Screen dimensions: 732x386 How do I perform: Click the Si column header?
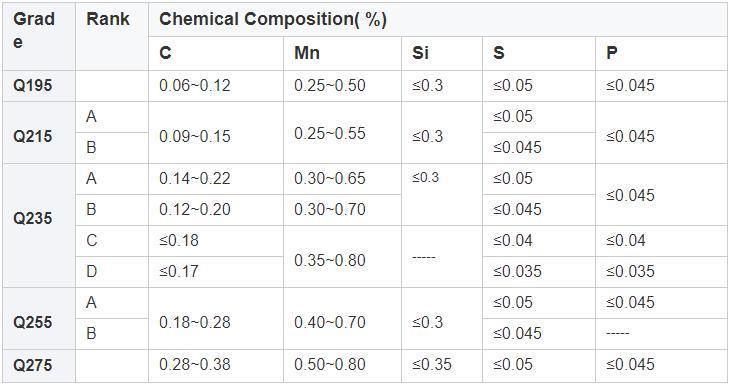click(442, 53)
